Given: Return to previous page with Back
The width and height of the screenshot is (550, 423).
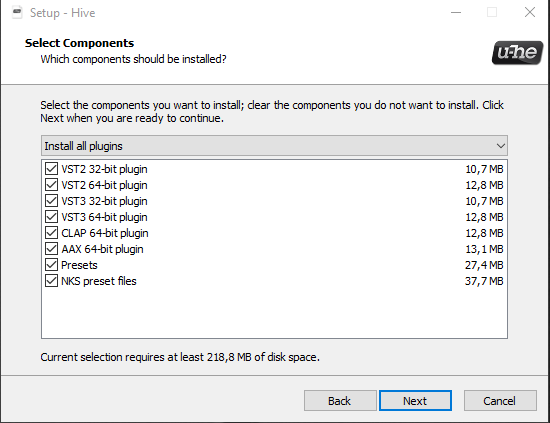Looking at the screenshot, I should tap(340, 401).
